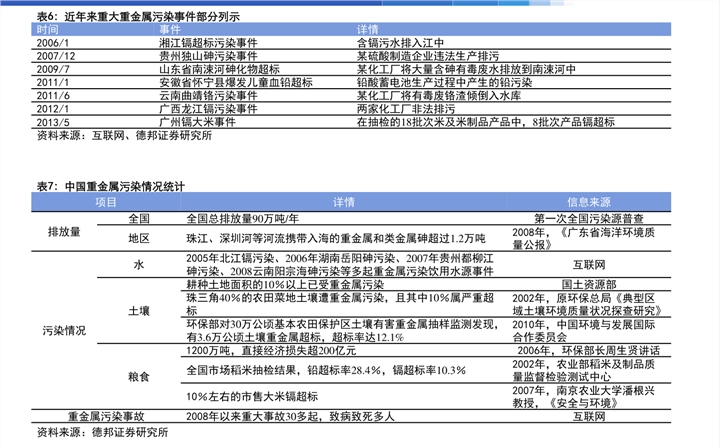Select the 湘江镉超标污染事件 cell

(x=208, y=43)
